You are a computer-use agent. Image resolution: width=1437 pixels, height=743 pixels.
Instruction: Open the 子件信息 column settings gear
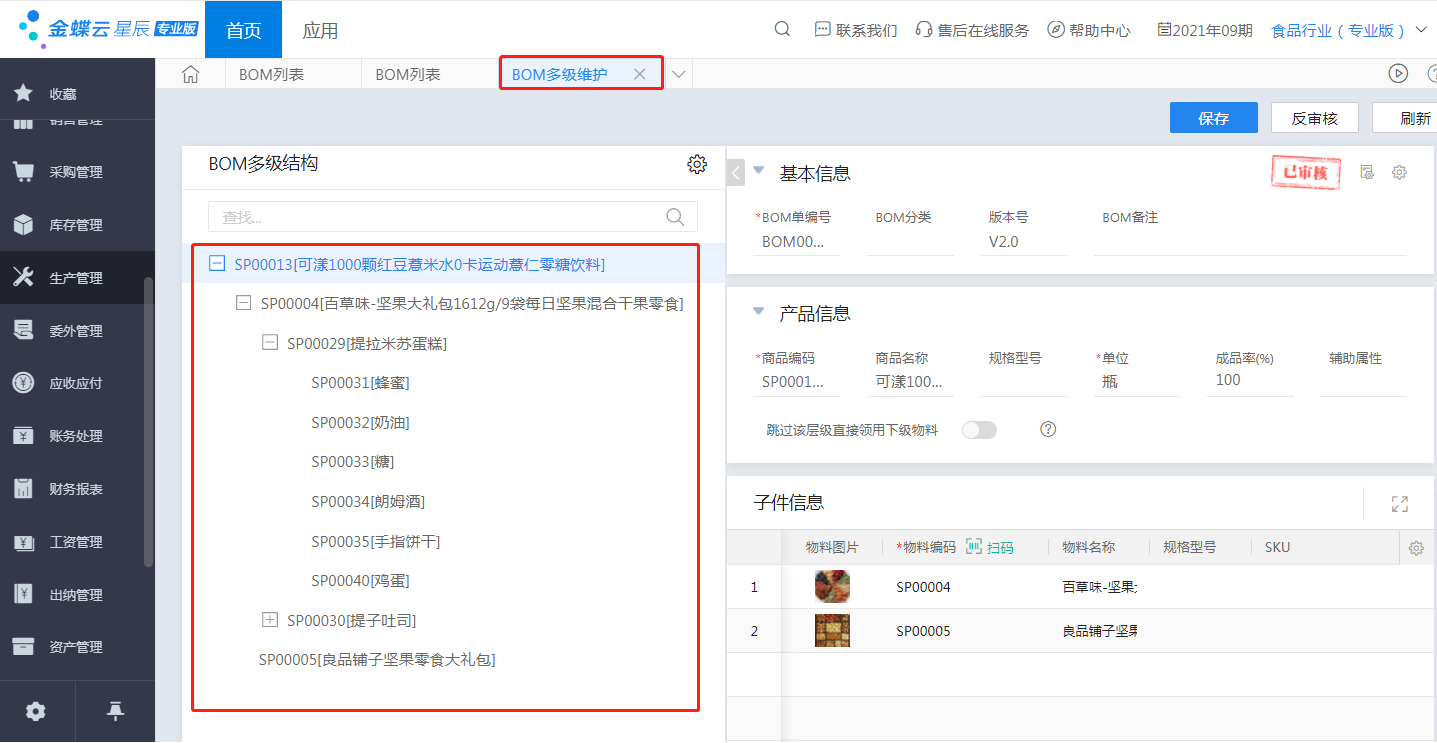click(x=1416, y=547)
